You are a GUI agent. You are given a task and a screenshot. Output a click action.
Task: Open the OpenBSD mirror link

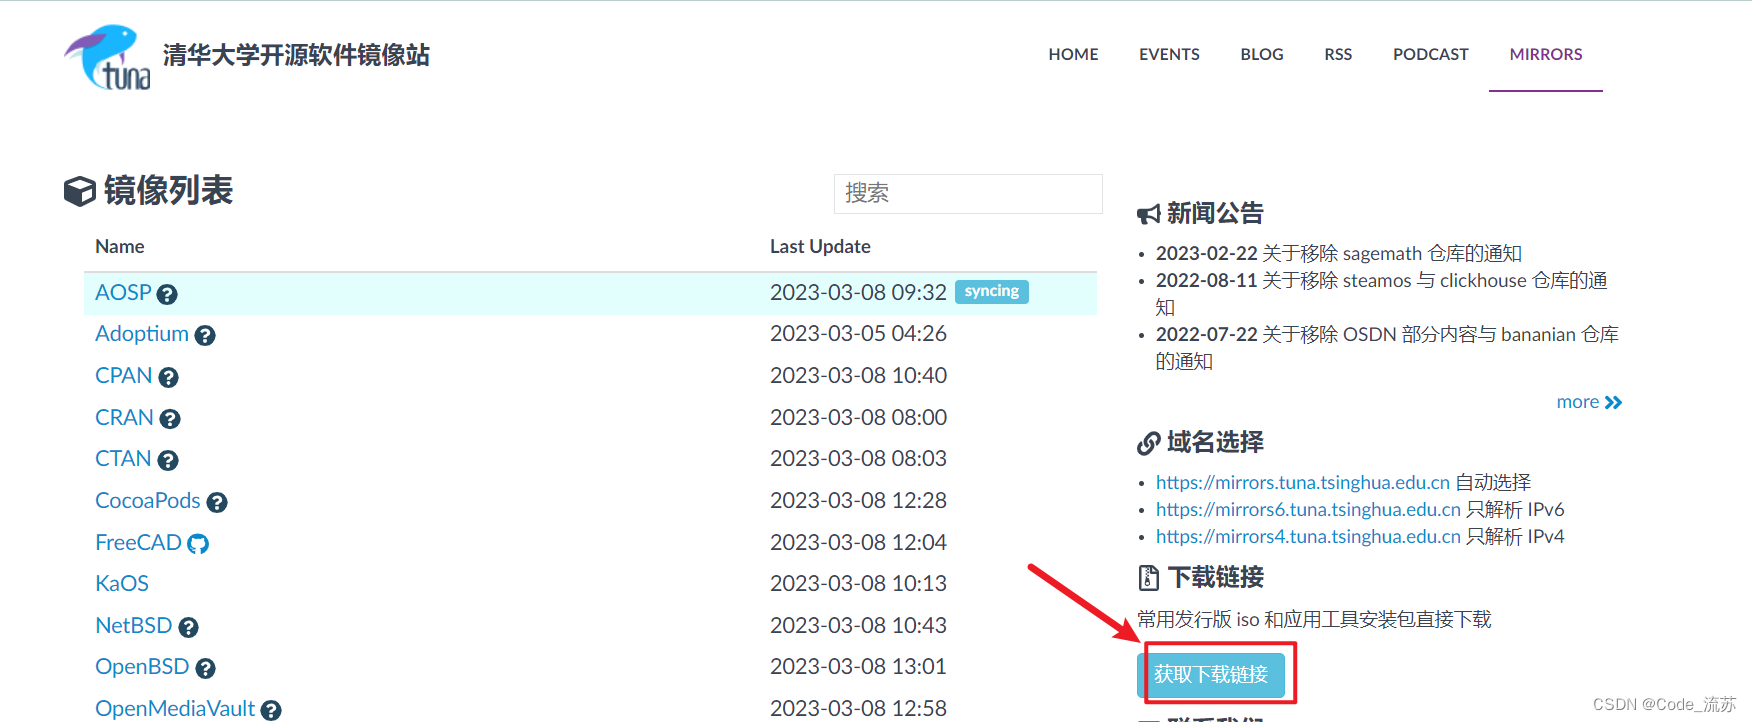142,666
